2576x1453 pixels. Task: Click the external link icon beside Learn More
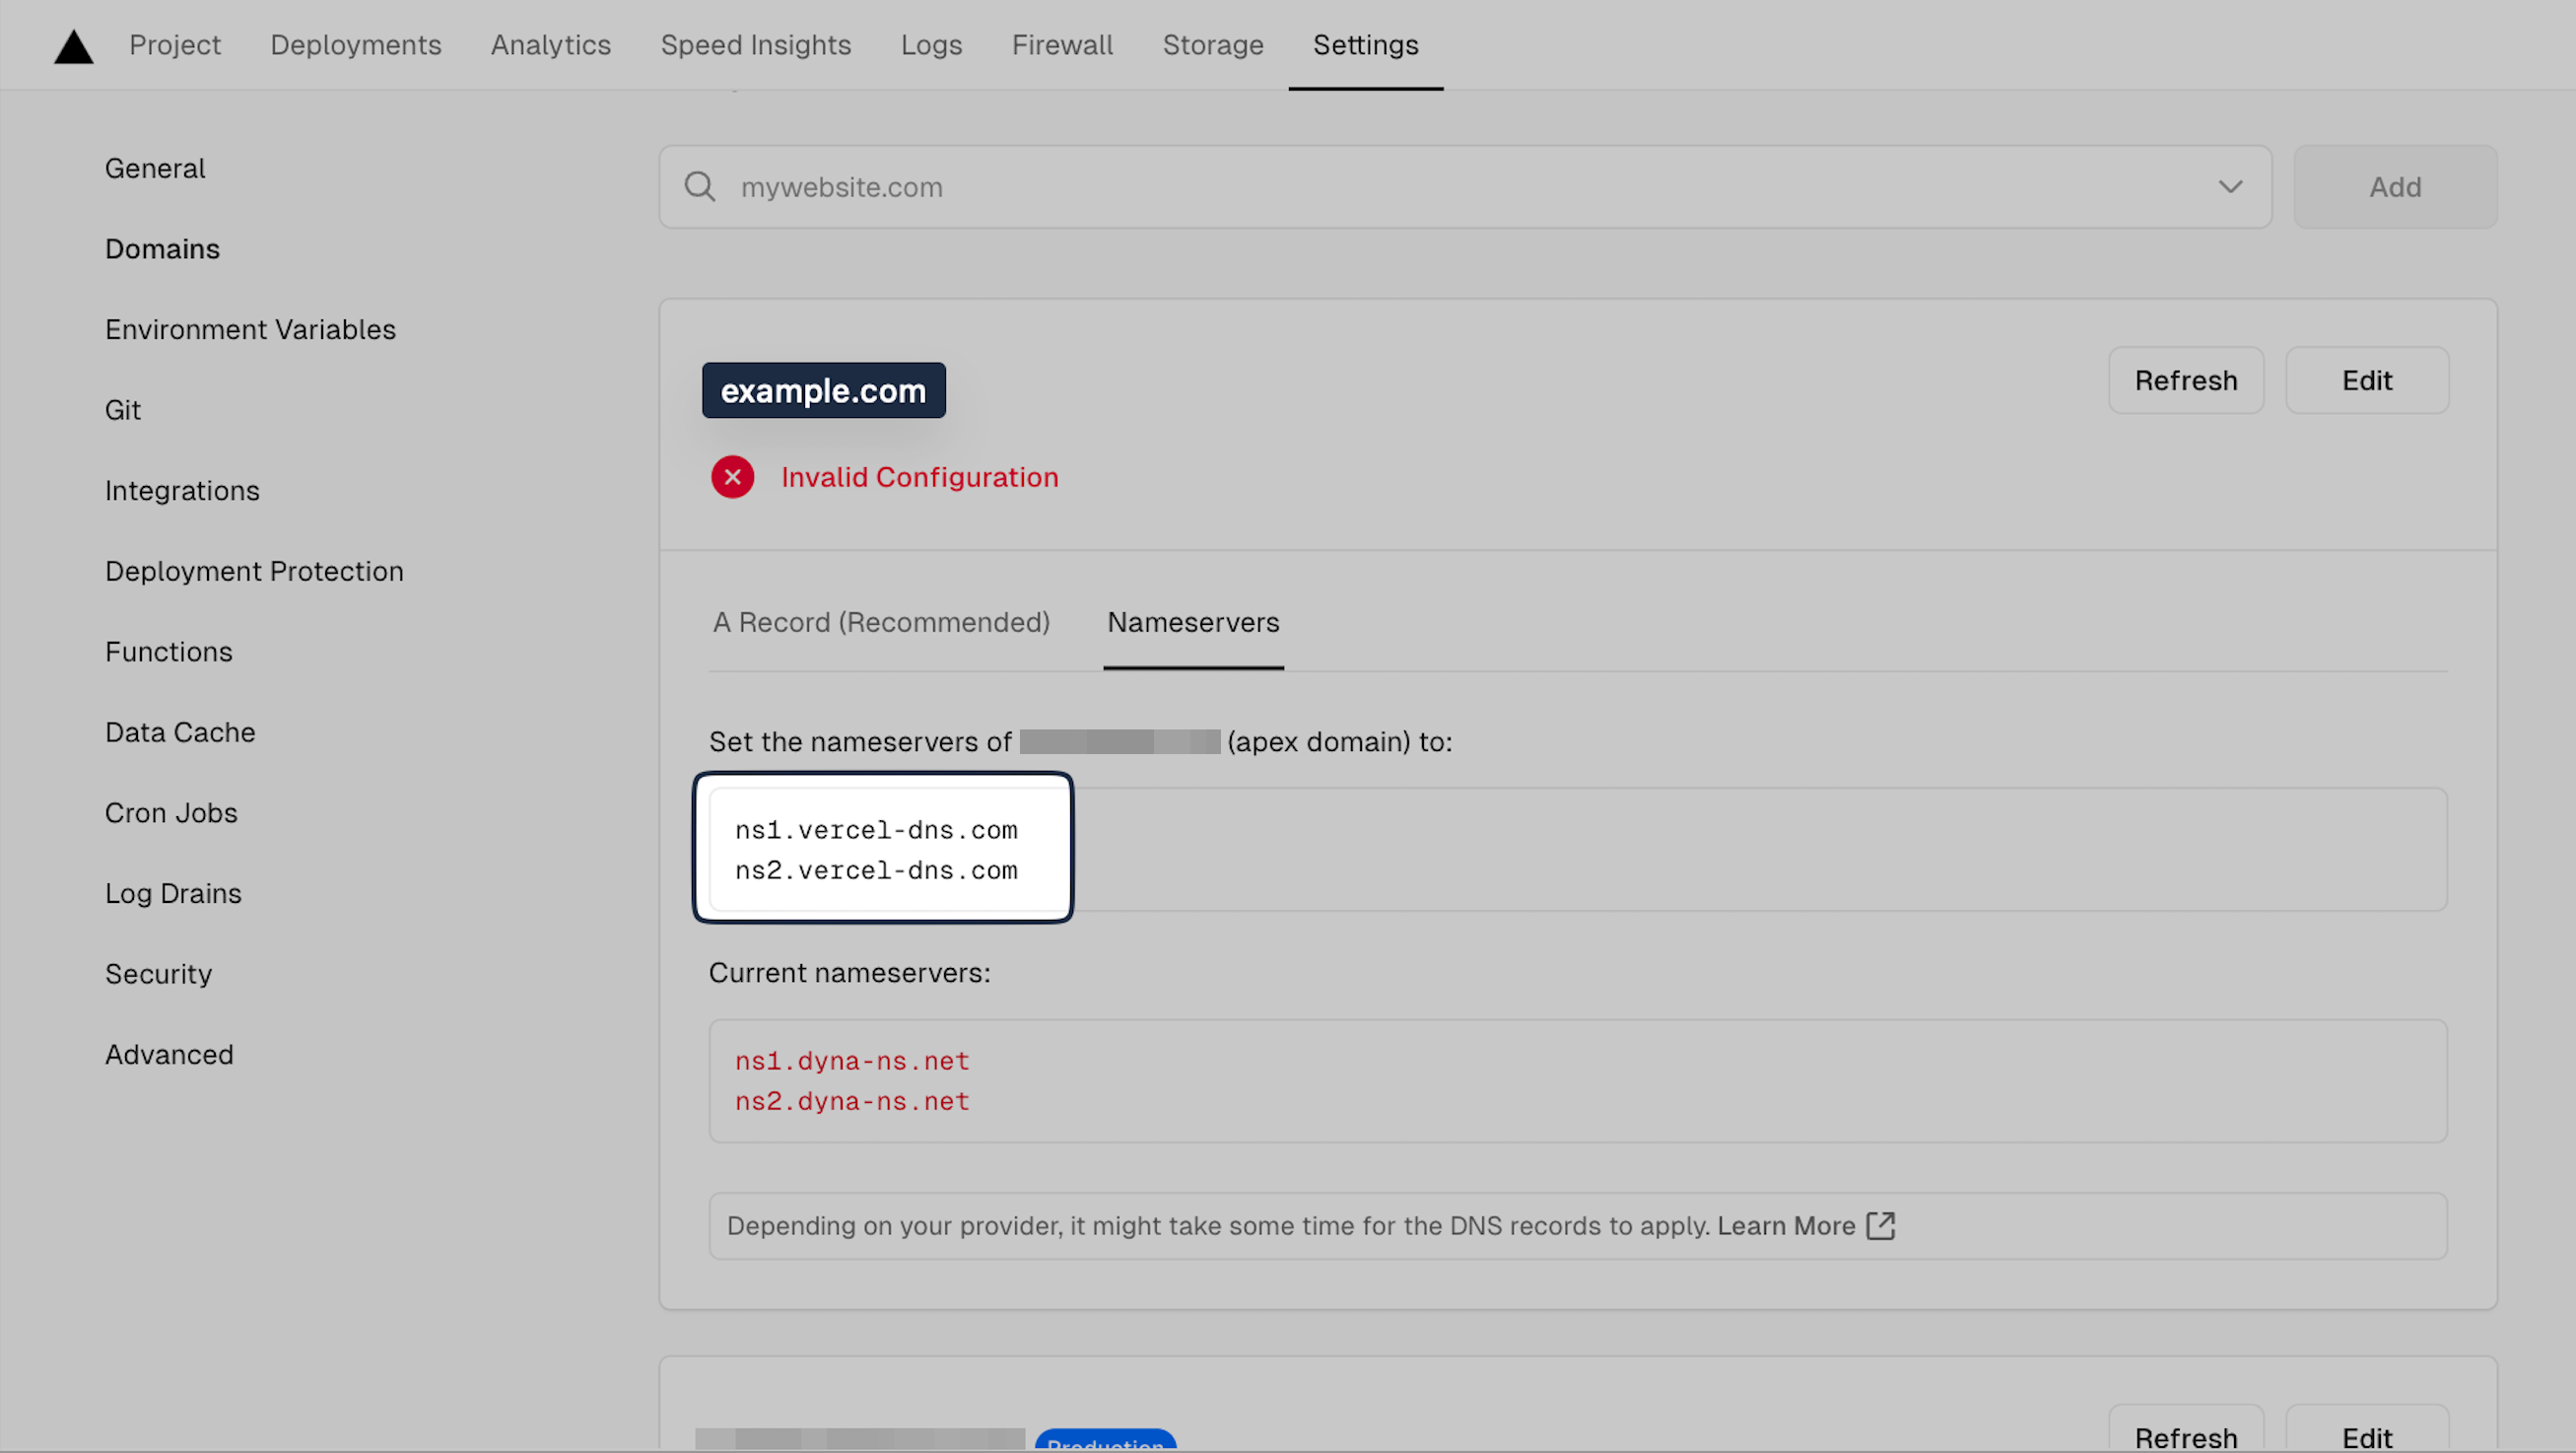1881,1226
